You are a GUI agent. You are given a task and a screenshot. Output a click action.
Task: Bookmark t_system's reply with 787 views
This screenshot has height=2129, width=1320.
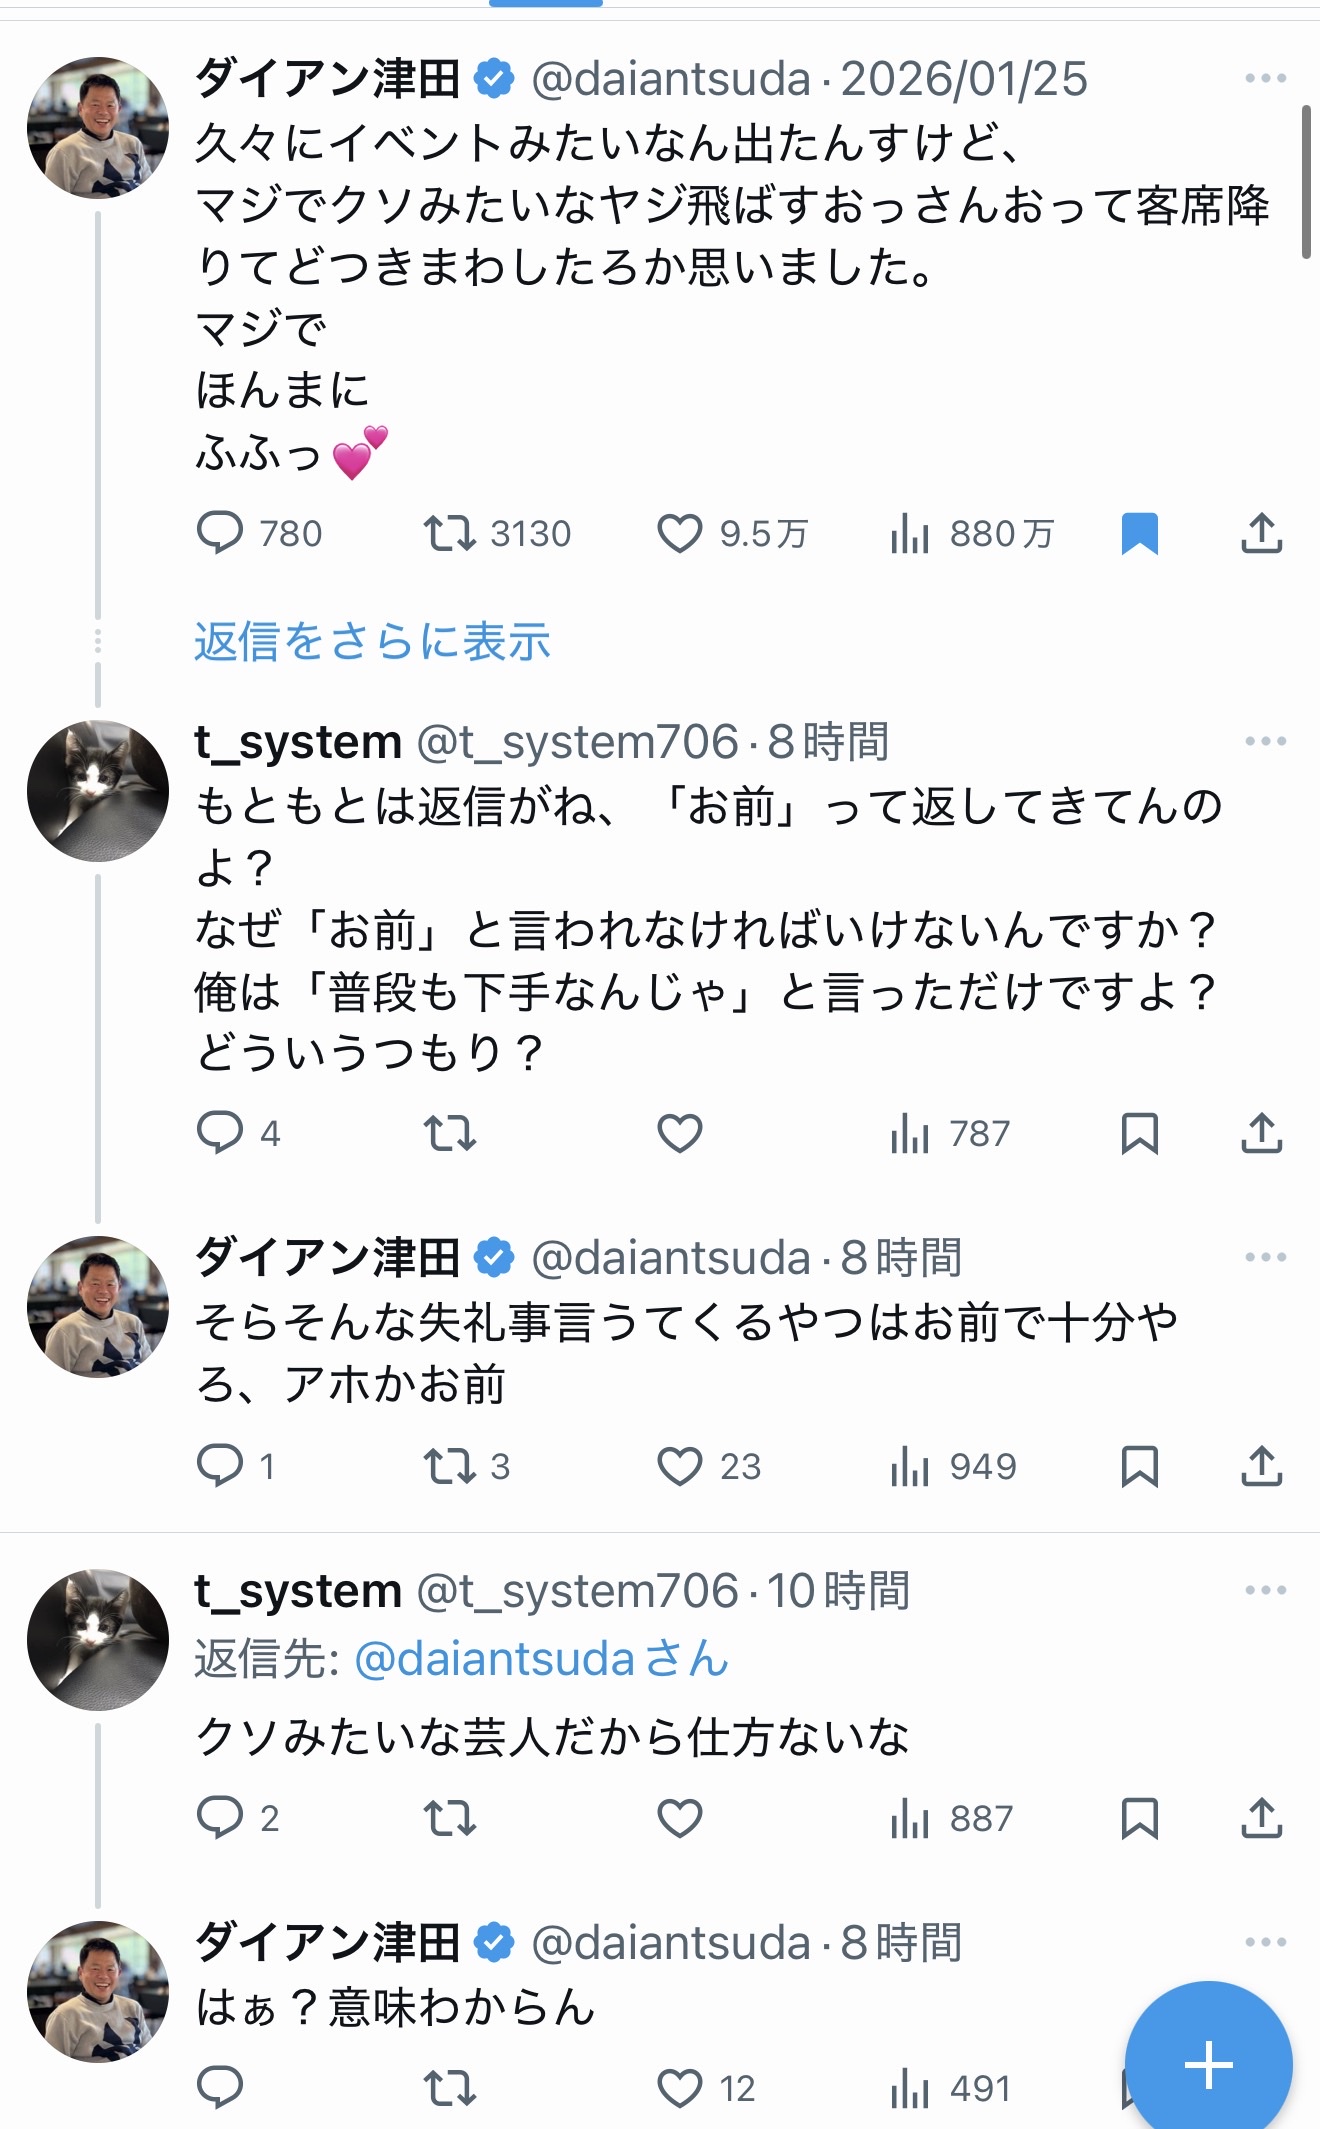pos(1139,1133)
